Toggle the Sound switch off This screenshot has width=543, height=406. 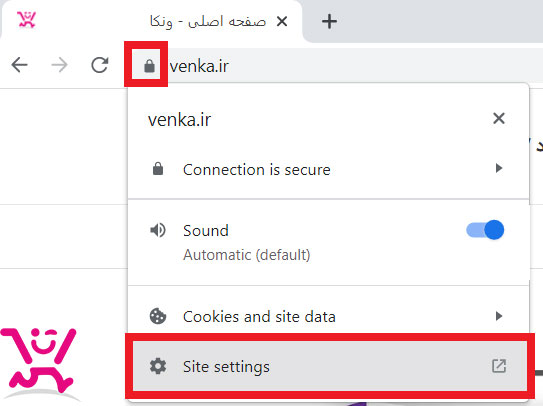click(x=485, y=230)
